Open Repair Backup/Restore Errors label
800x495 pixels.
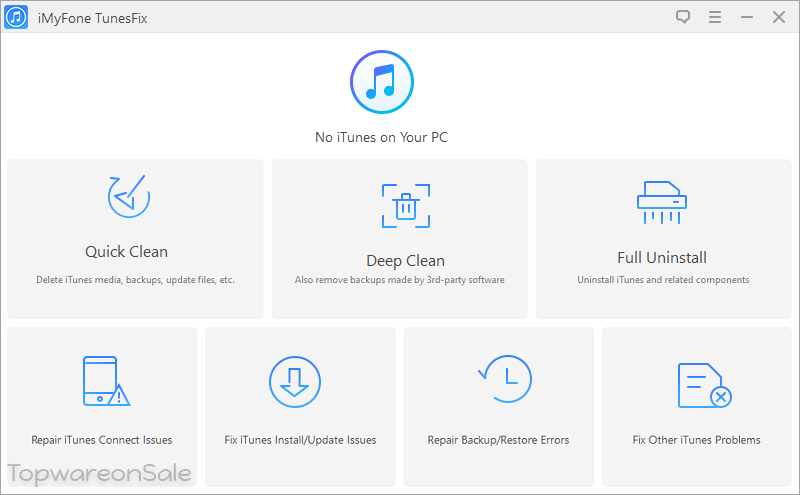click(498, 440)
